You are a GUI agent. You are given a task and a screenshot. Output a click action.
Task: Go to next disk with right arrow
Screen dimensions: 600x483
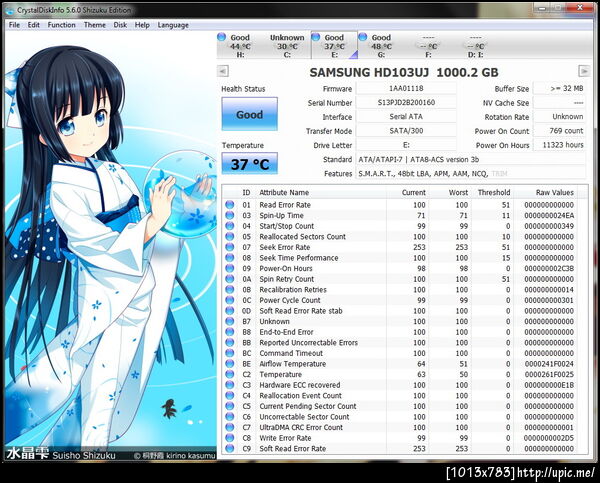584,71
